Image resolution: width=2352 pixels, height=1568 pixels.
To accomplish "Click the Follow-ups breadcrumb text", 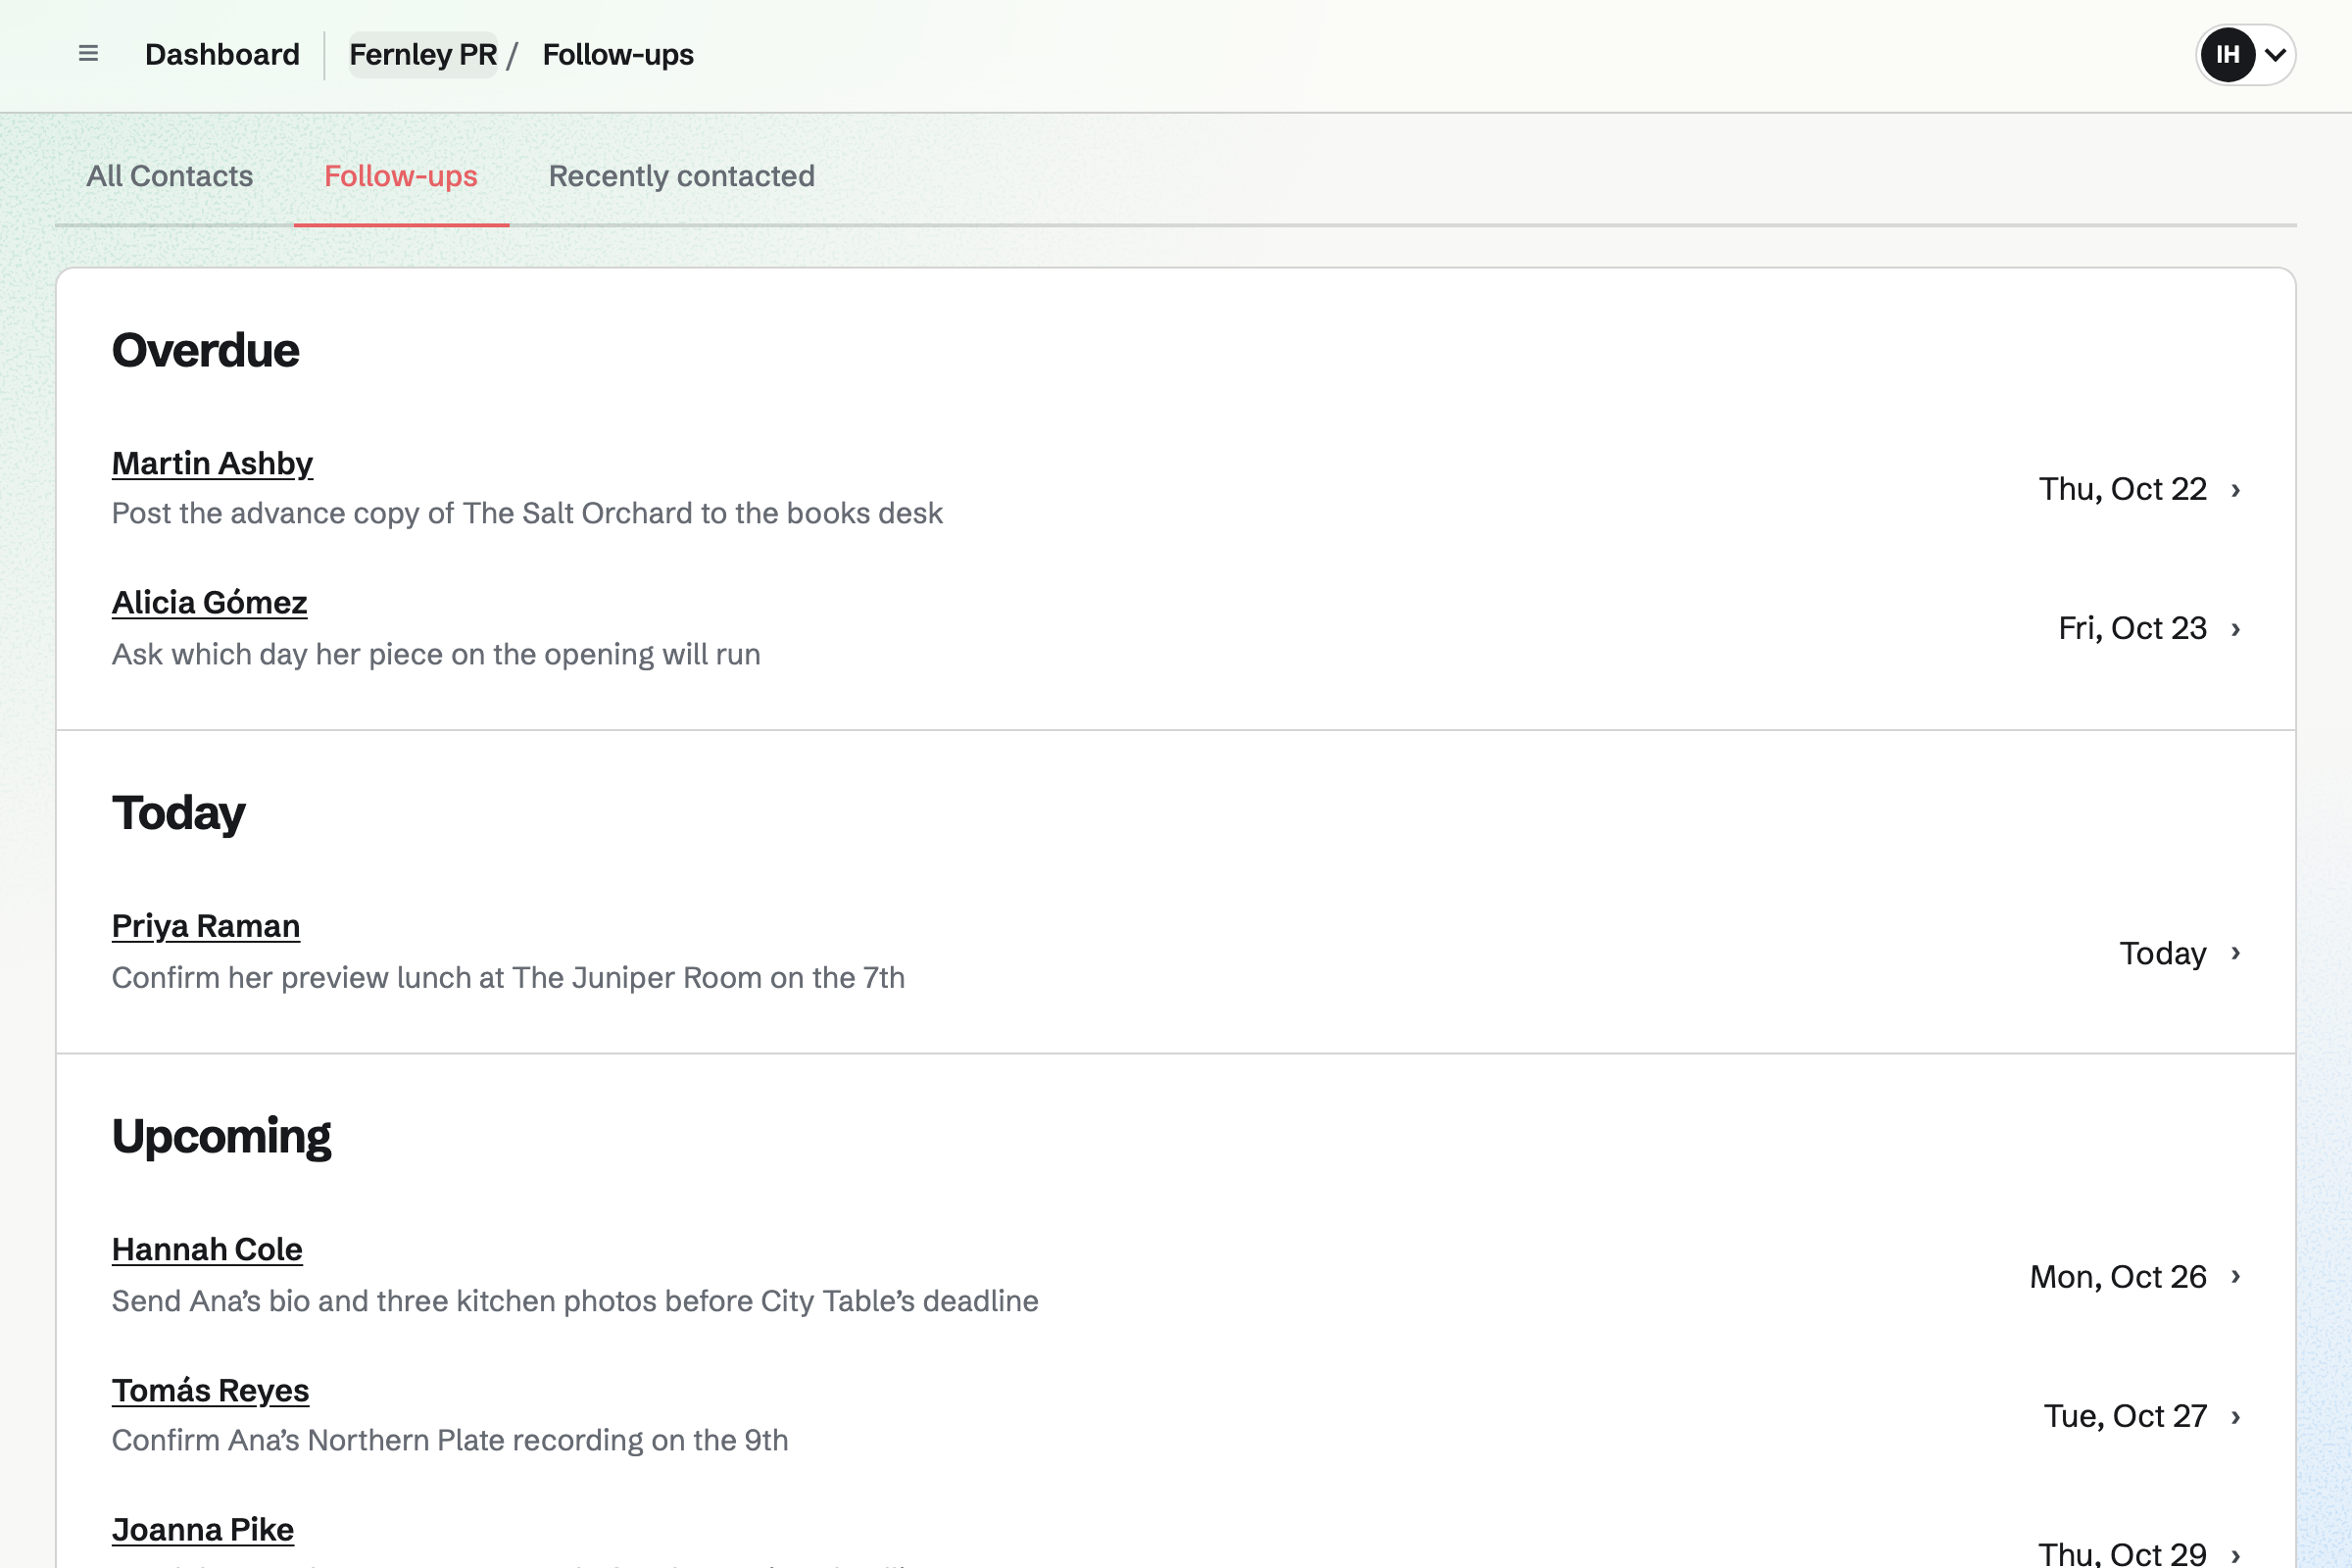I will pos(618,54).
